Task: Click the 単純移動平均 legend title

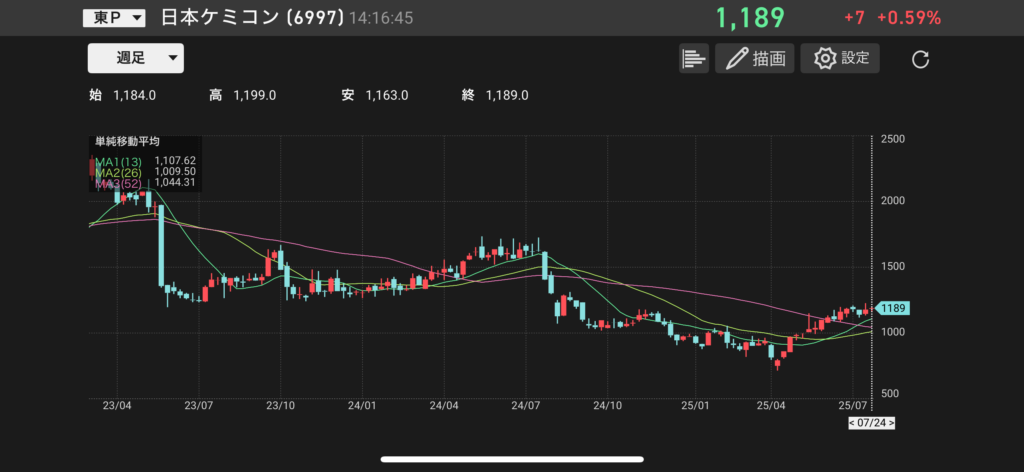Action: click(127, 141)
